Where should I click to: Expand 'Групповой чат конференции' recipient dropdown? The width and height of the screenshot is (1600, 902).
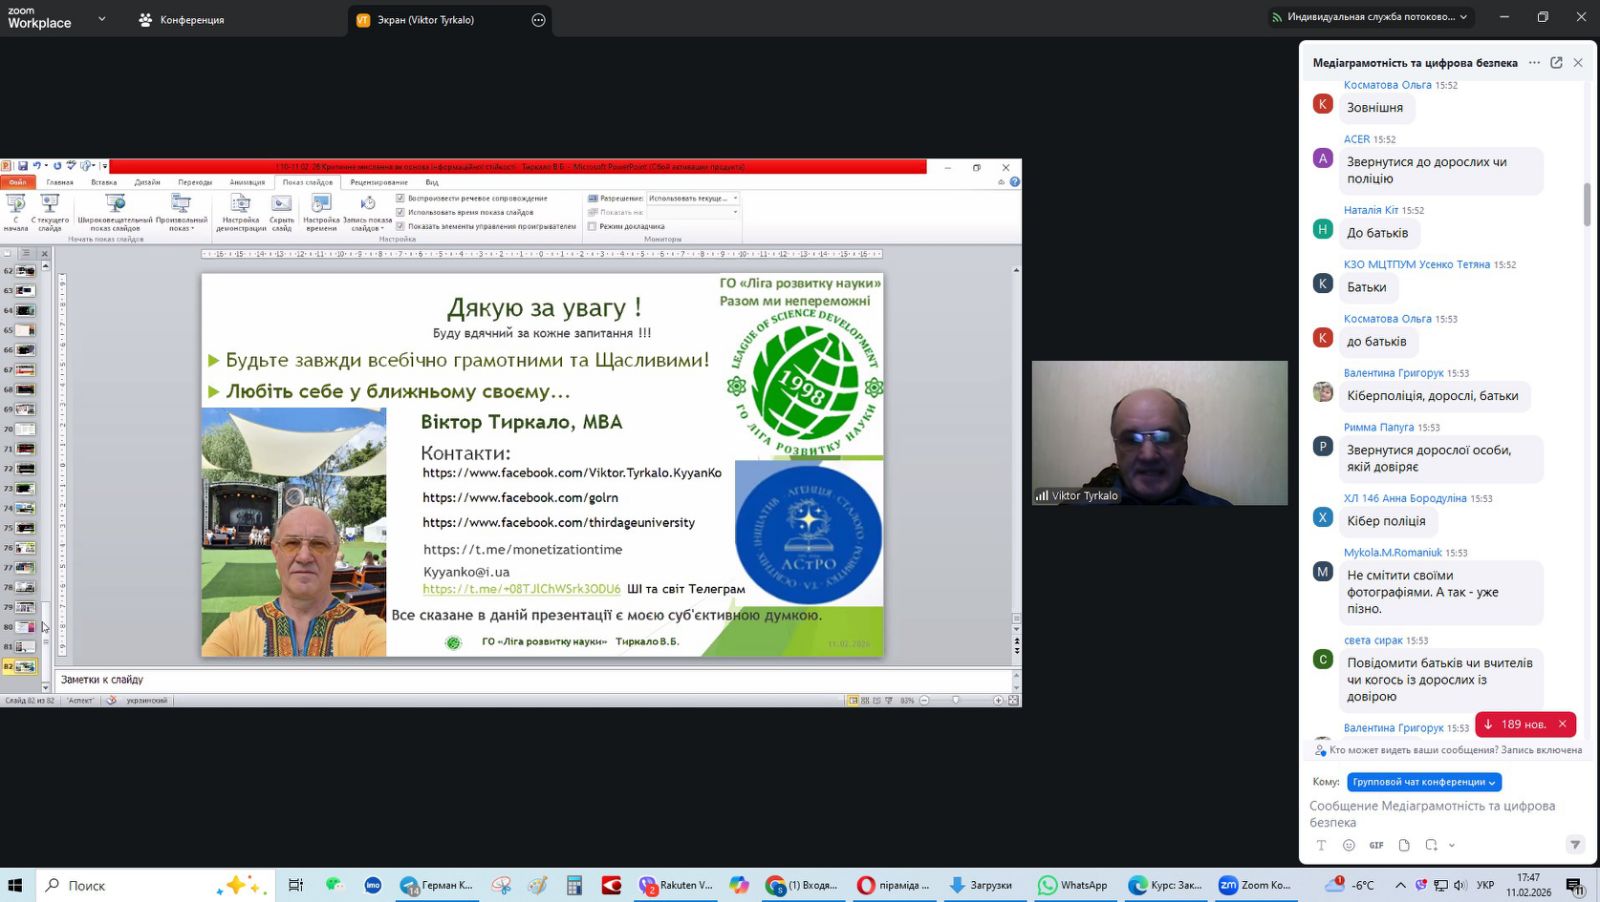point(1424,782)
